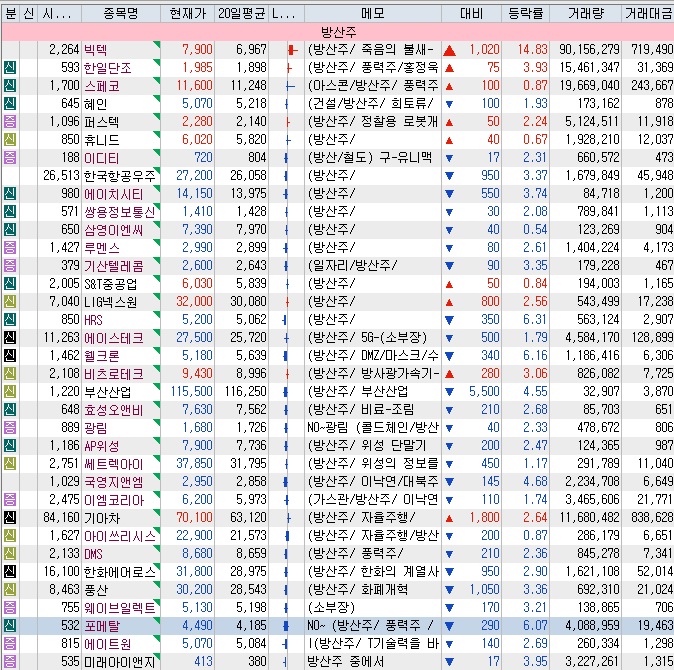Screen dimensions: 674x670
Task: Click the 증 badge beside 미래아이앤지
Action: 10,662
